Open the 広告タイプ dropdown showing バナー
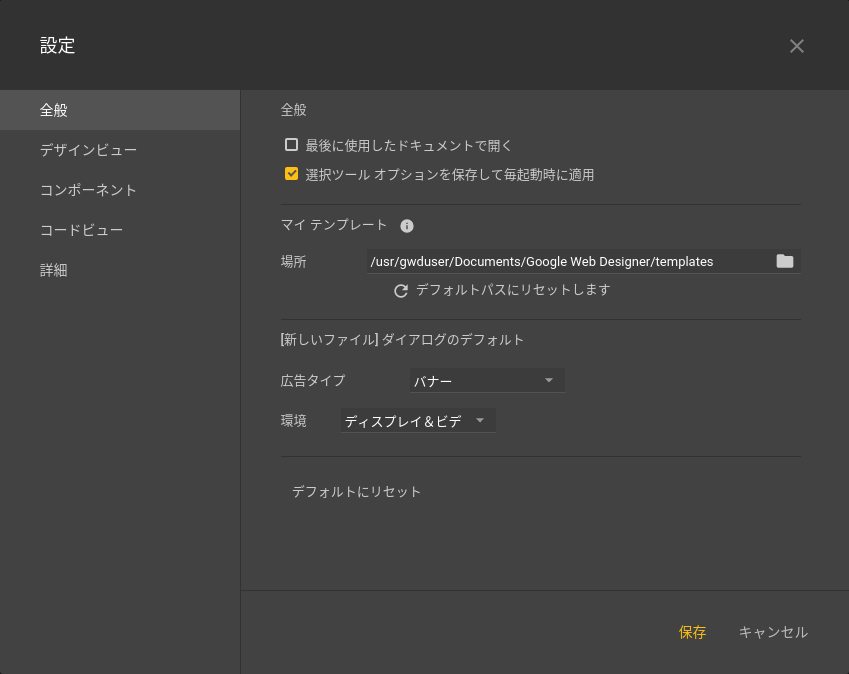 [x=487, y=381]
